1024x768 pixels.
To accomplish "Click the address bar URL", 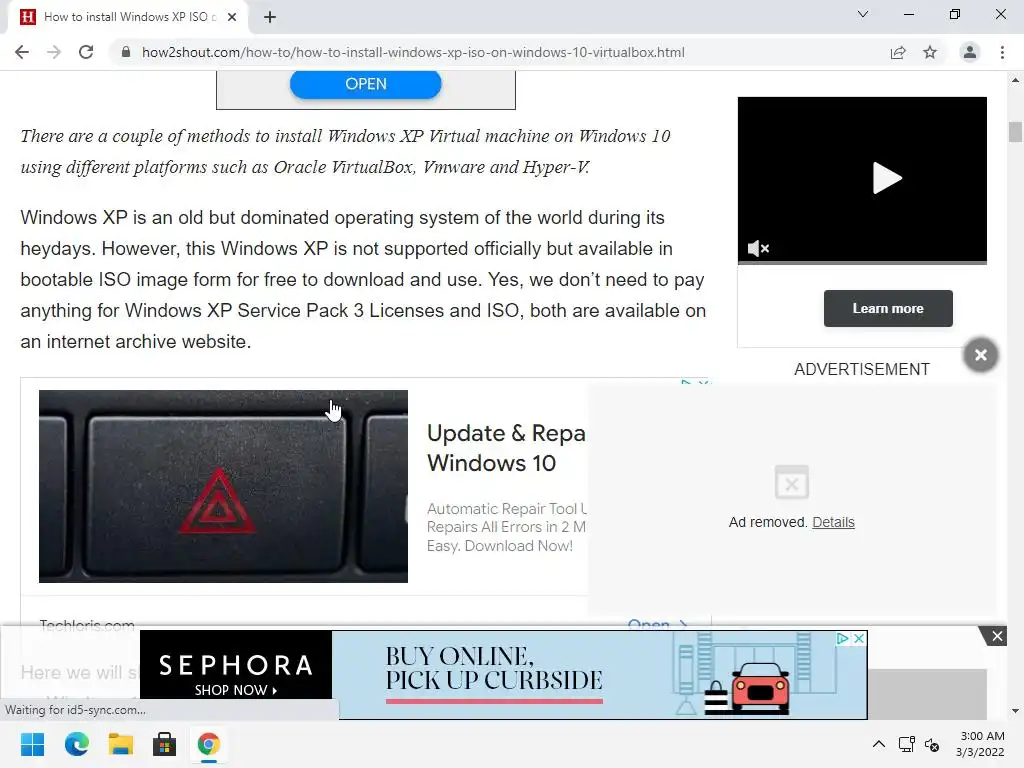I will pos(413,52).
